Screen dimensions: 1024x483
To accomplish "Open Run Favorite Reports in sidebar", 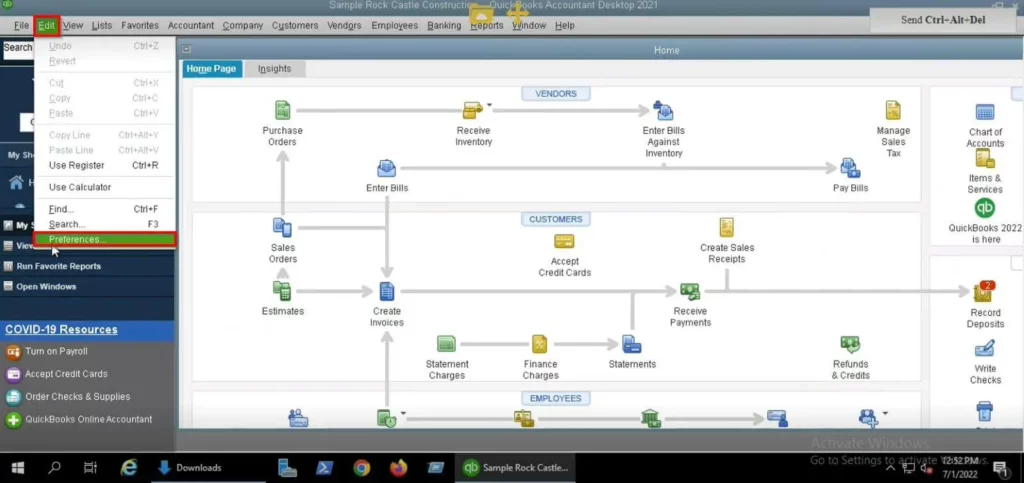I will click(x=58, y=266).
